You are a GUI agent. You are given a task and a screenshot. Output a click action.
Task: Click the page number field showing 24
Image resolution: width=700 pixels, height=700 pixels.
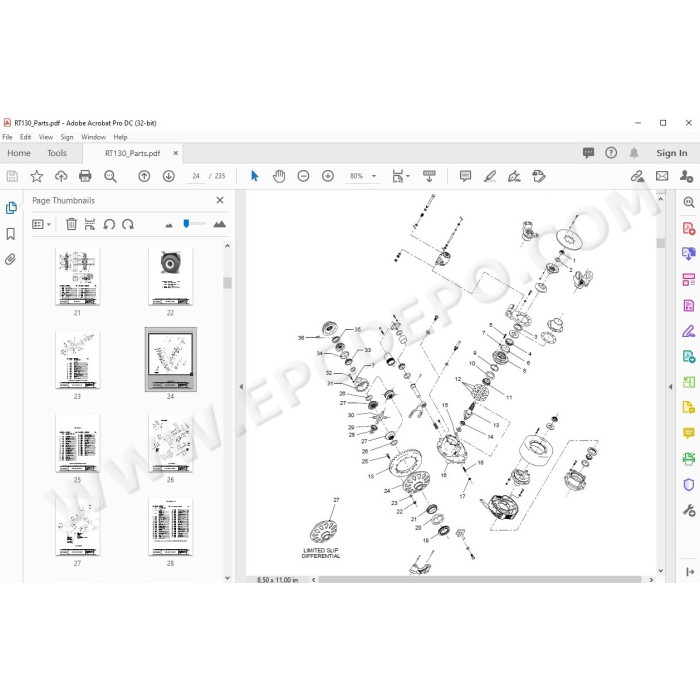[196, 176]
